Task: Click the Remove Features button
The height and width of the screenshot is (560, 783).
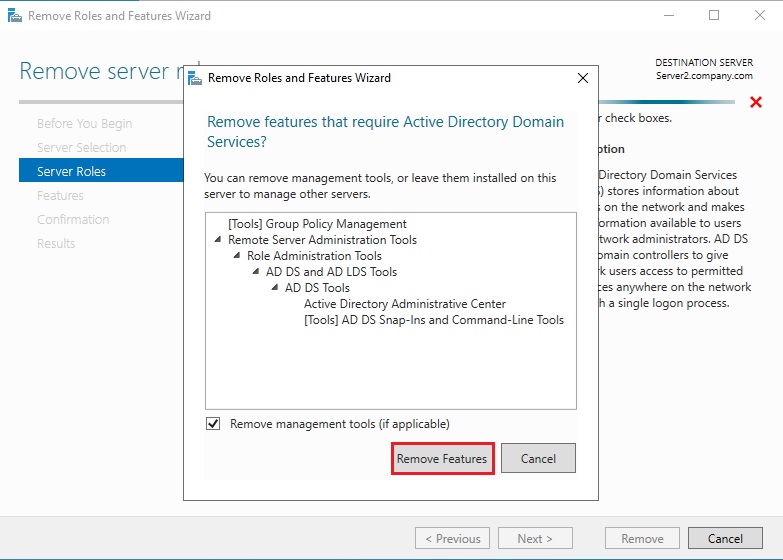Action: [441, 458]
